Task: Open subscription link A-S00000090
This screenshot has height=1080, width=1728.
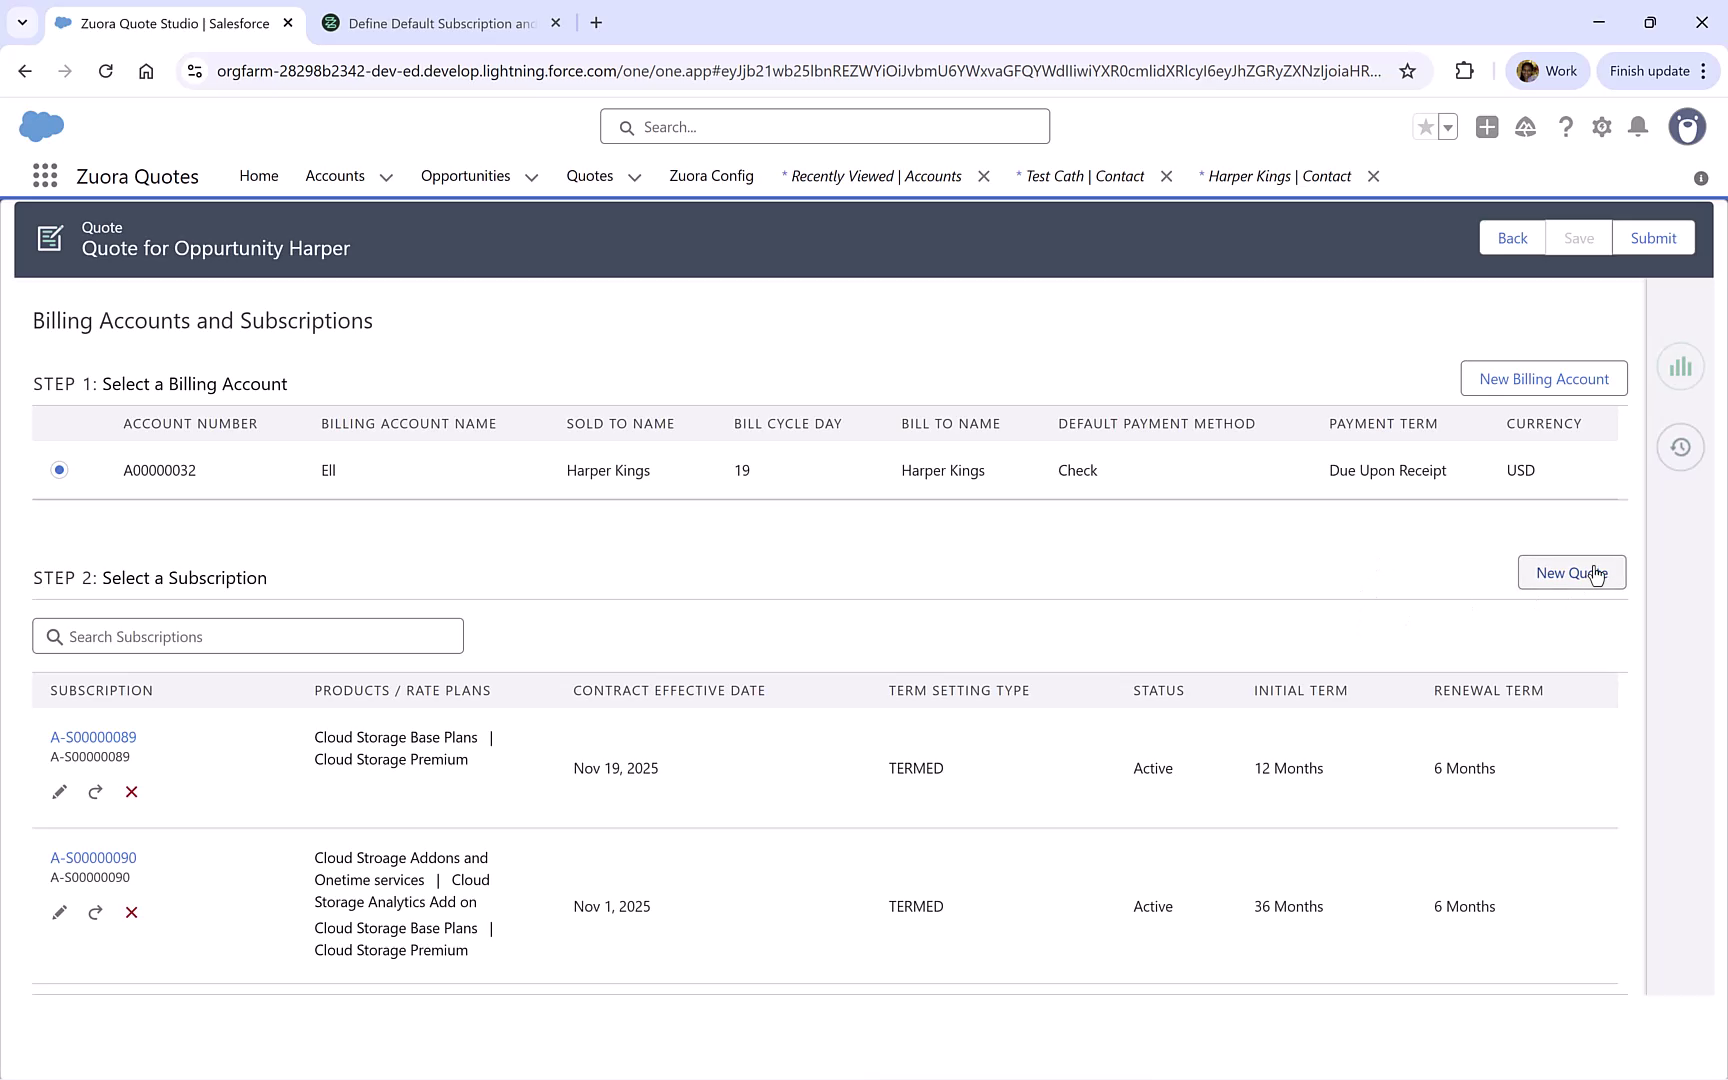Action: [93, 858]
